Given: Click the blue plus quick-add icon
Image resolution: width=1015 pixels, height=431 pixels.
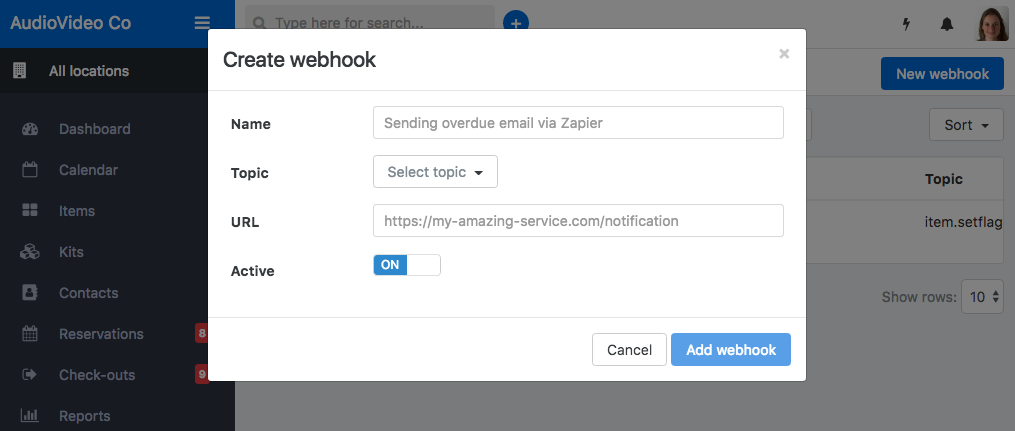Looking at the screenshot, I should point(516,24).
